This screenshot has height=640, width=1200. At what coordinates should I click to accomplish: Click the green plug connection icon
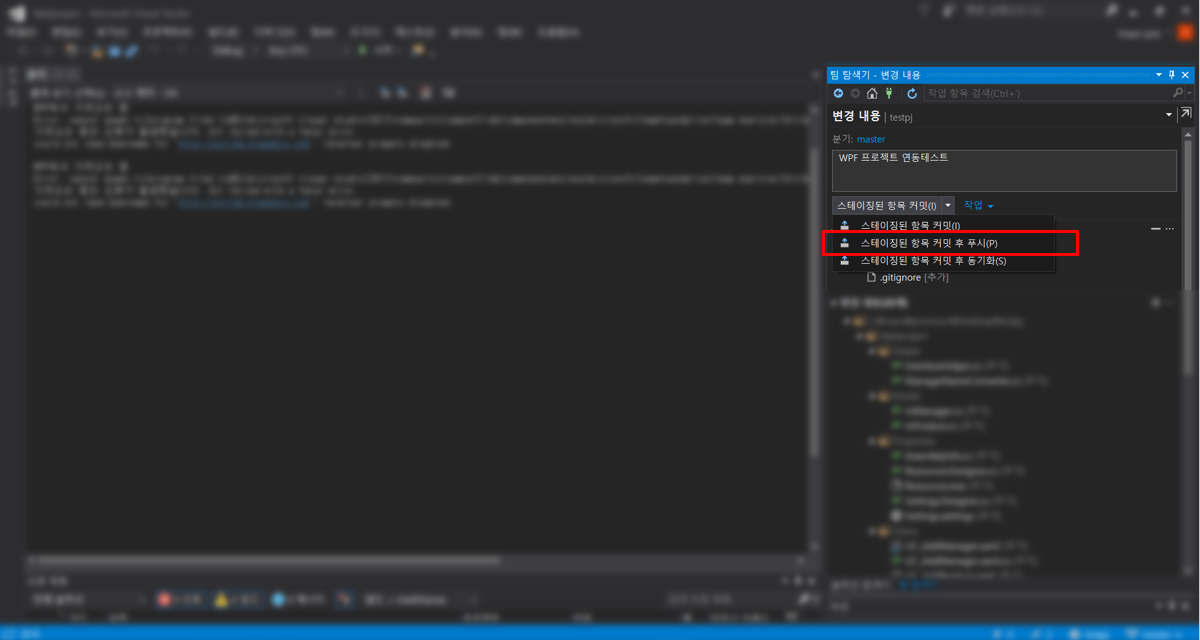coord(888,93)
